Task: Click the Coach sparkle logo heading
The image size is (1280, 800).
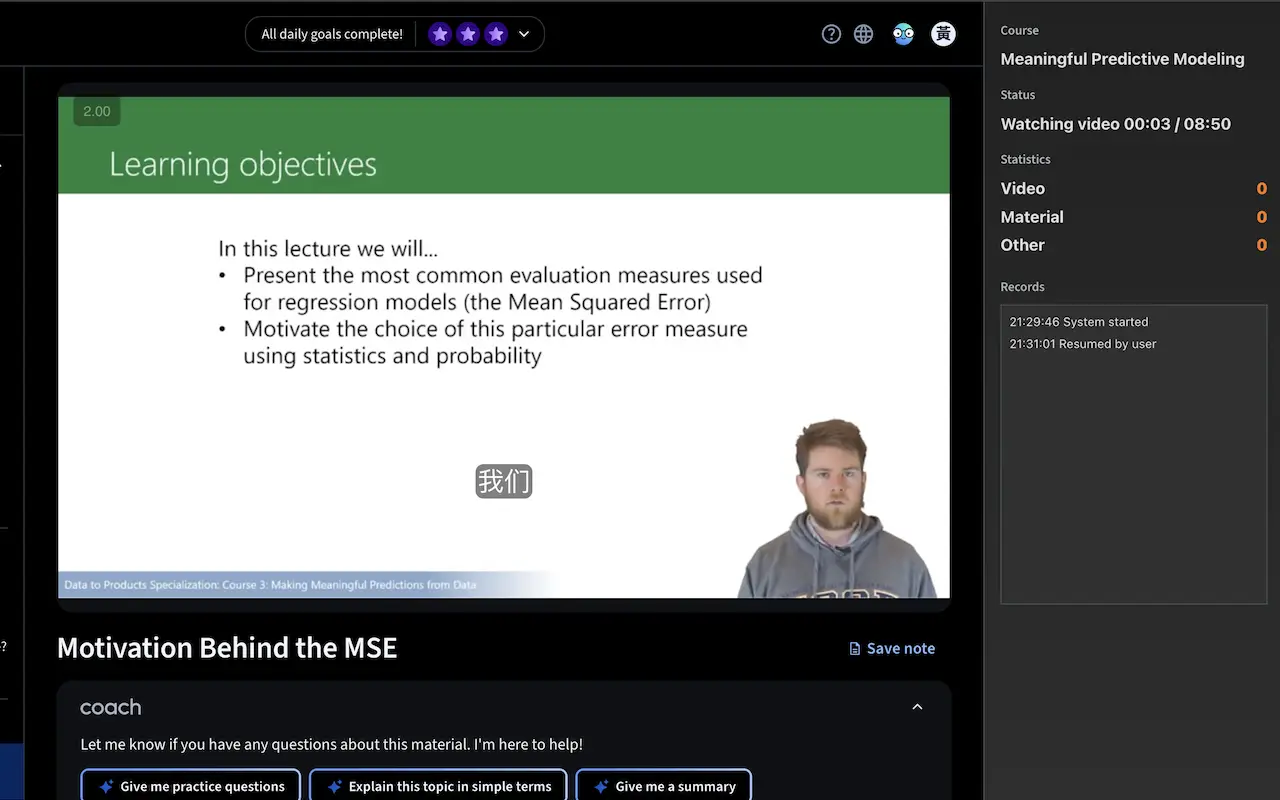Action: coord(110,707)
